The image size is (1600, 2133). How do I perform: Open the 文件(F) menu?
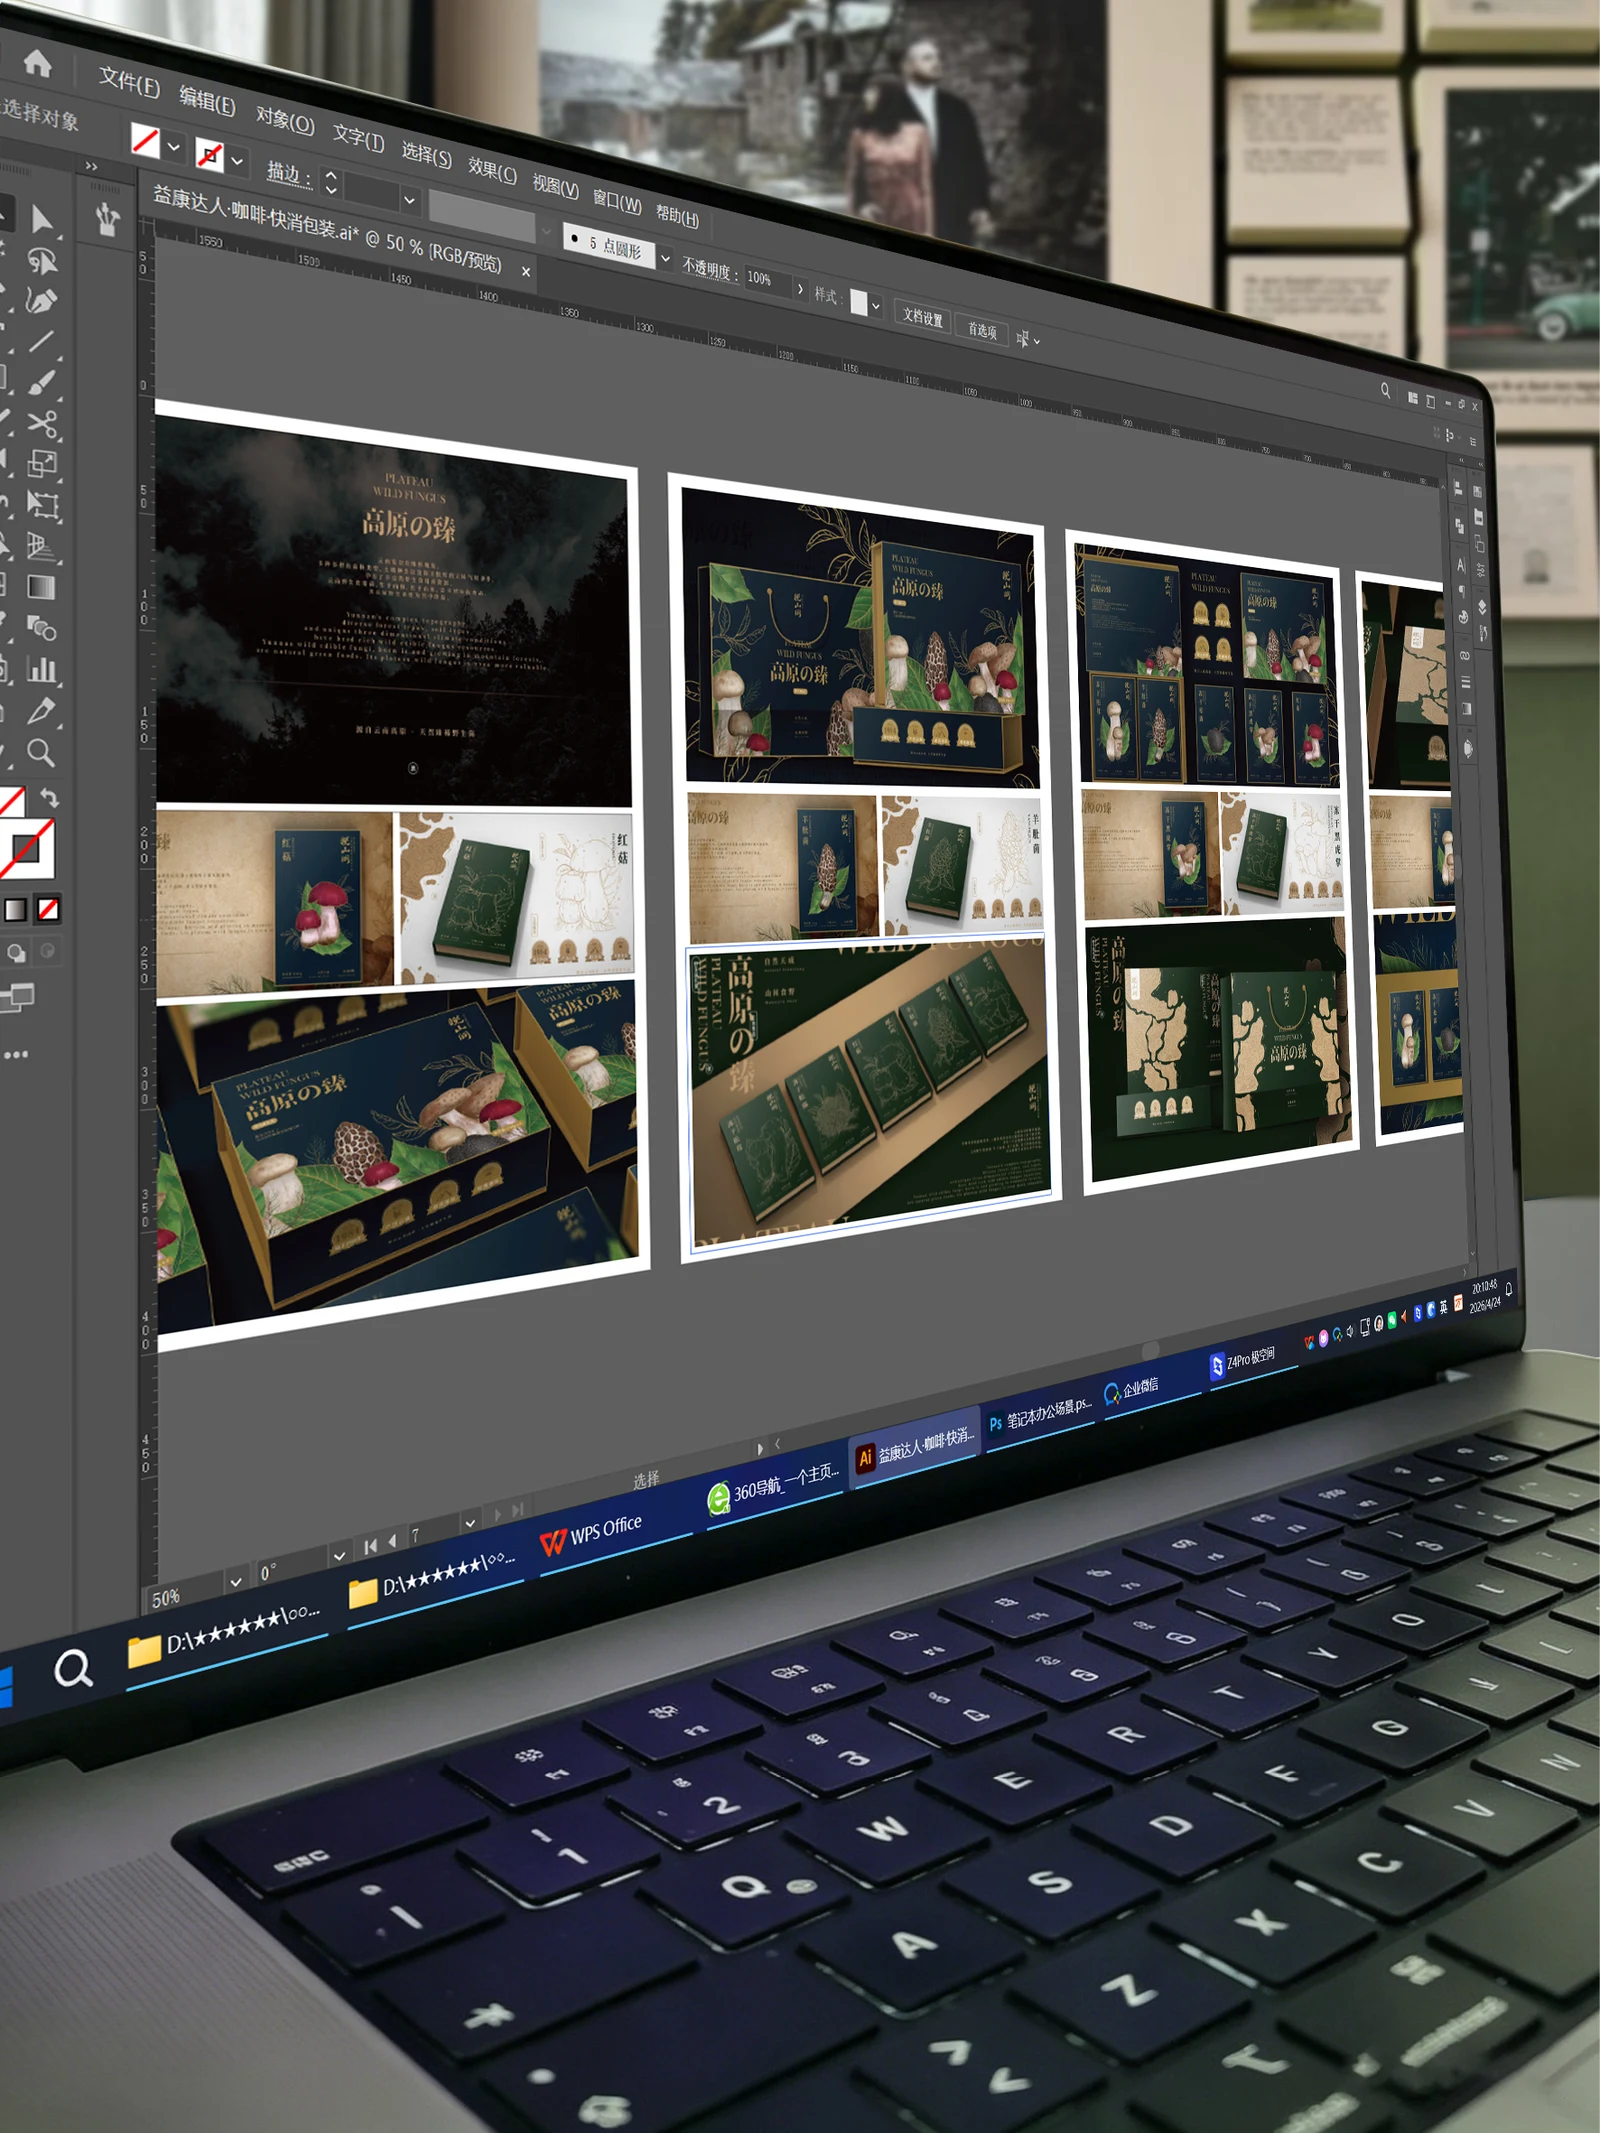pos(129,83)
